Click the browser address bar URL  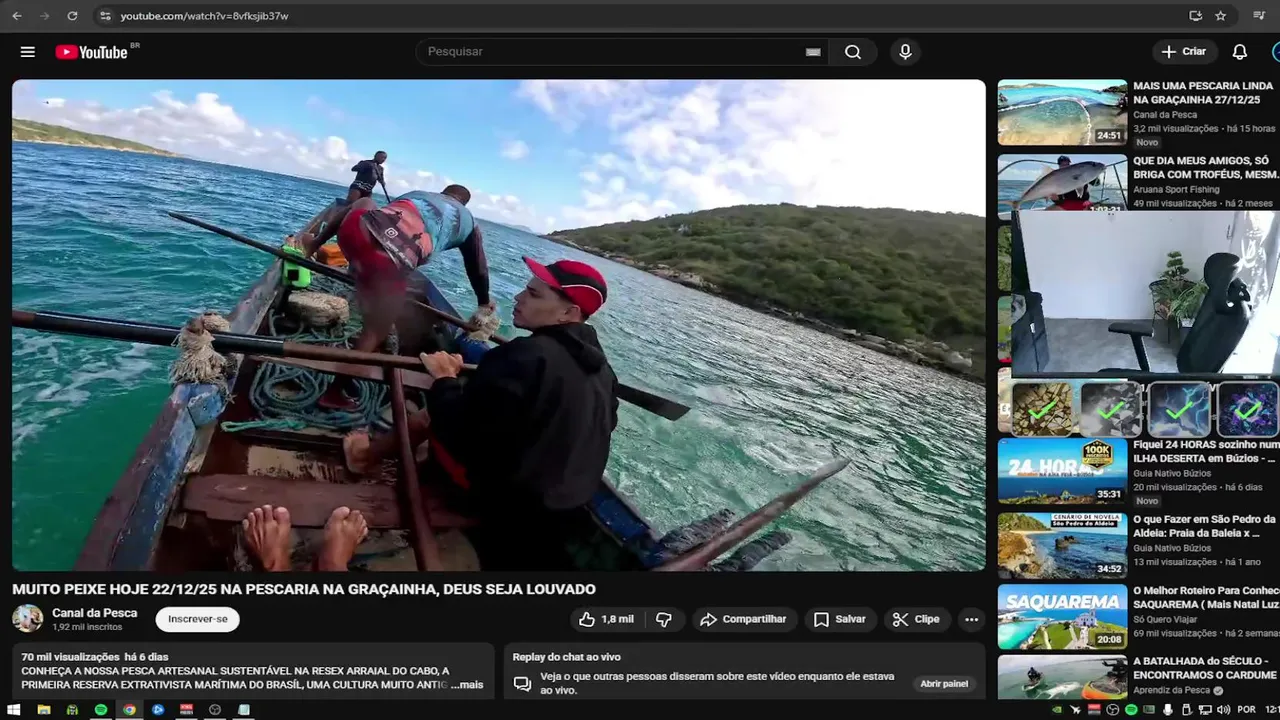coord(204,16)
